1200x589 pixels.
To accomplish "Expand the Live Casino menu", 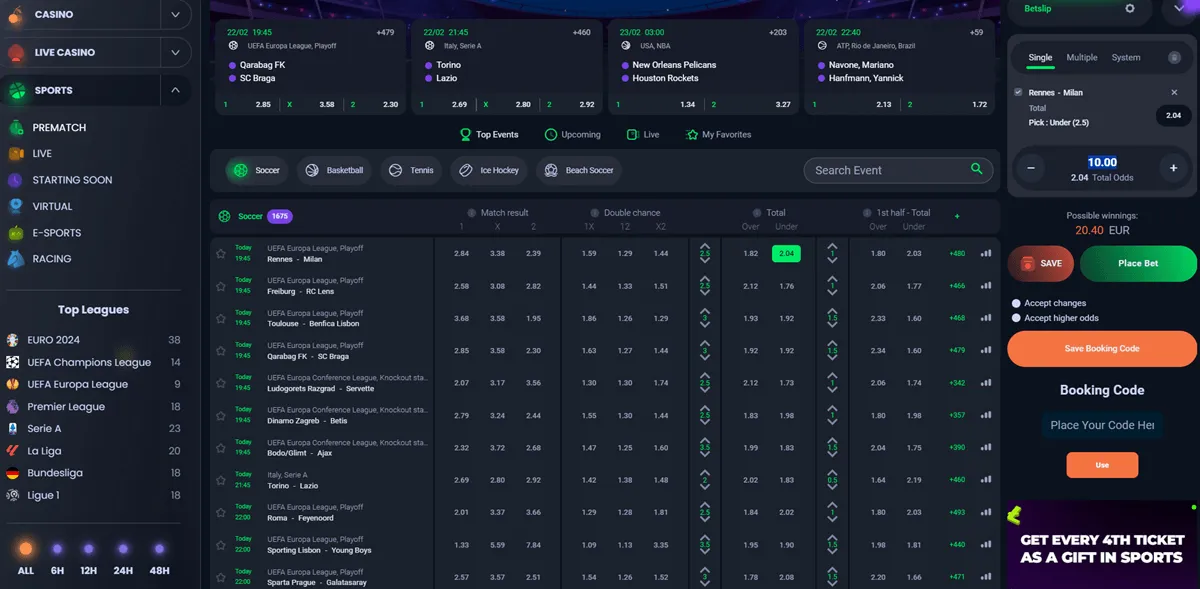I will (174, 52).
